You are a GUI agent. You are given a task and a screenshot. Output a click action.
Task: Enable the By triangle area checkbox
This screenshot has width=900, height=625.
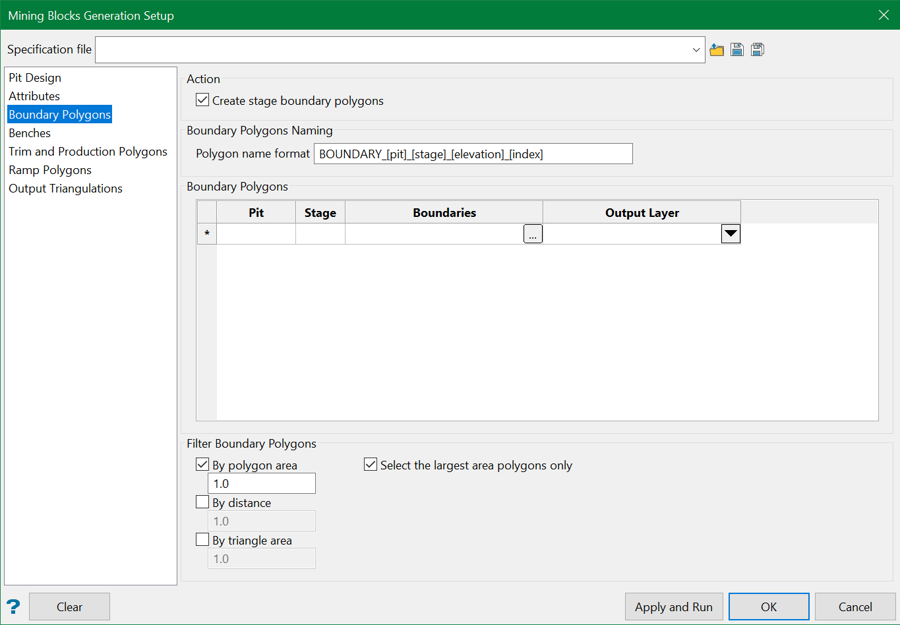pos(203,540)
